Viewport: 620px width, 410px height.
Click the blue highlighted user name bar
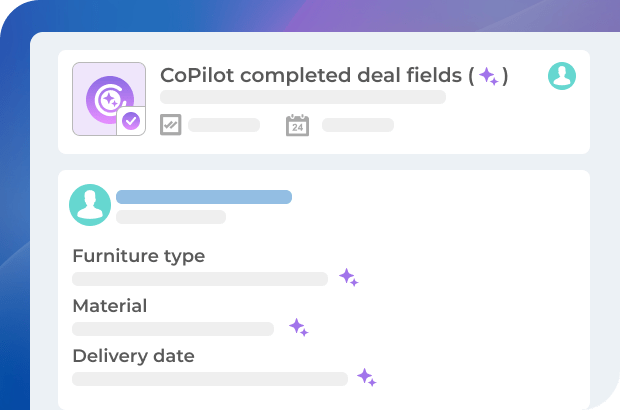pos(204,197)
